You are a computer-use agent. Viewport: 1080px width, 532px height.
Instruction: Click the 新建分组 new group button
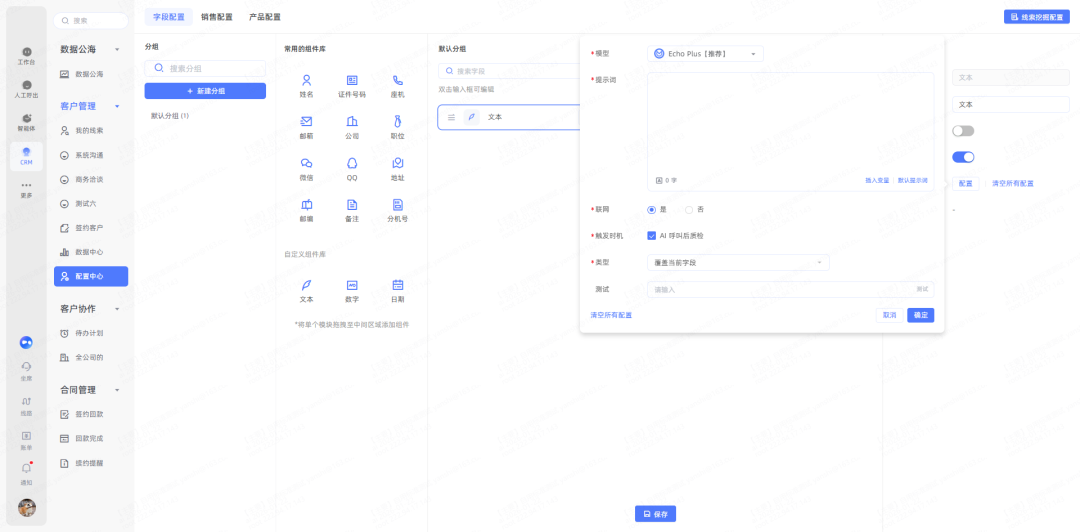(205, 91)
